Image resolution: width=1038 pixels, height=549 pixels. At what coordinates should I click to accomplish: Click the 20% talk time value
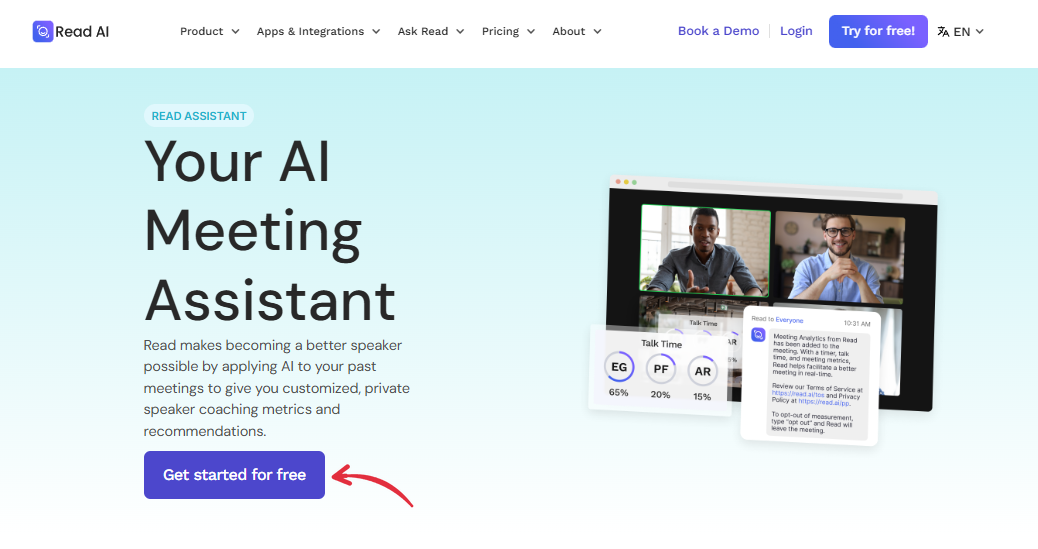point(660,395)
